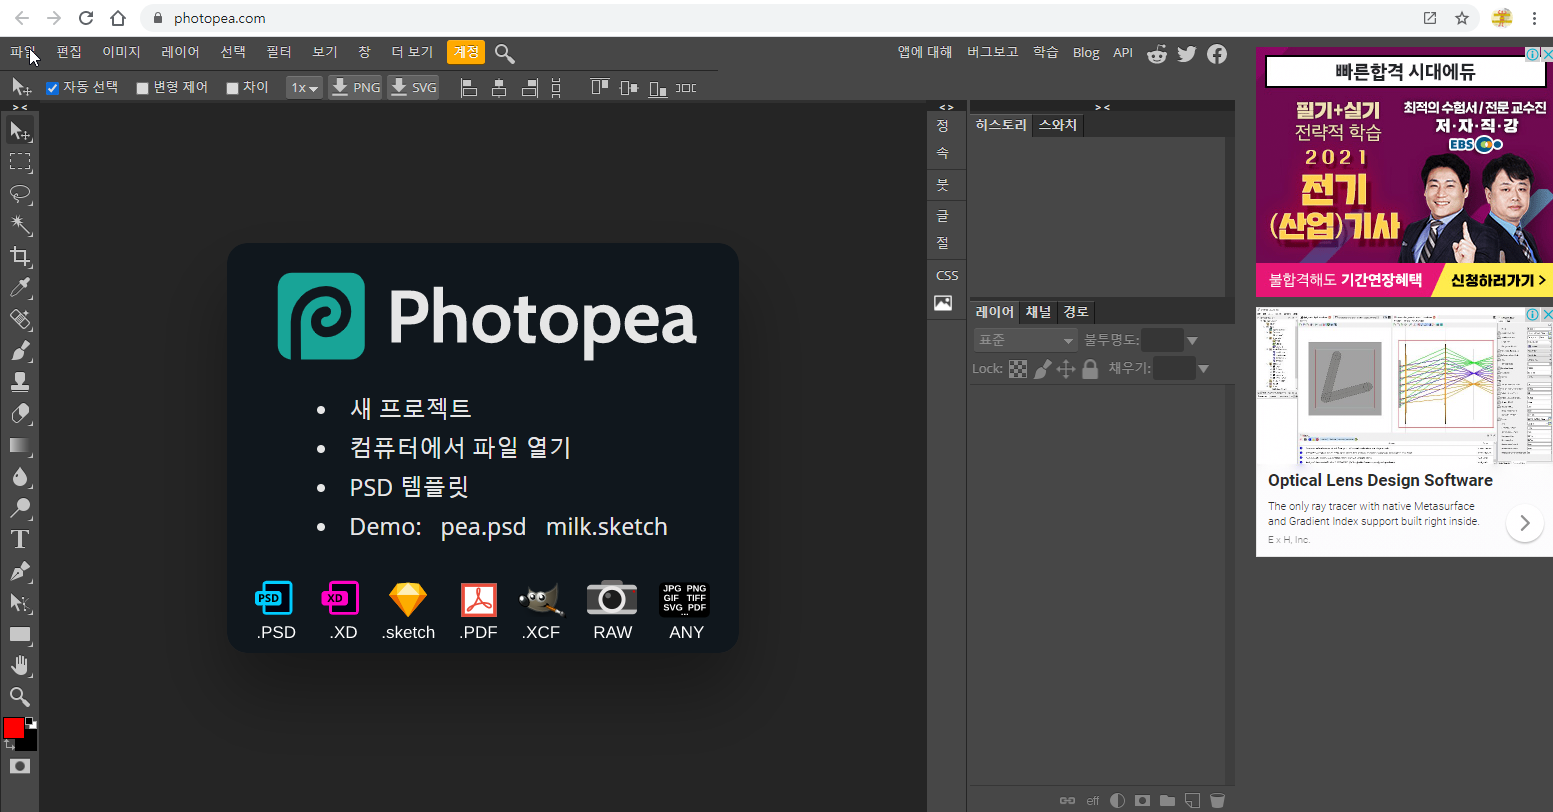Click the align horizontal centers icon
1553x812 pixels.
tap(499, 88)
